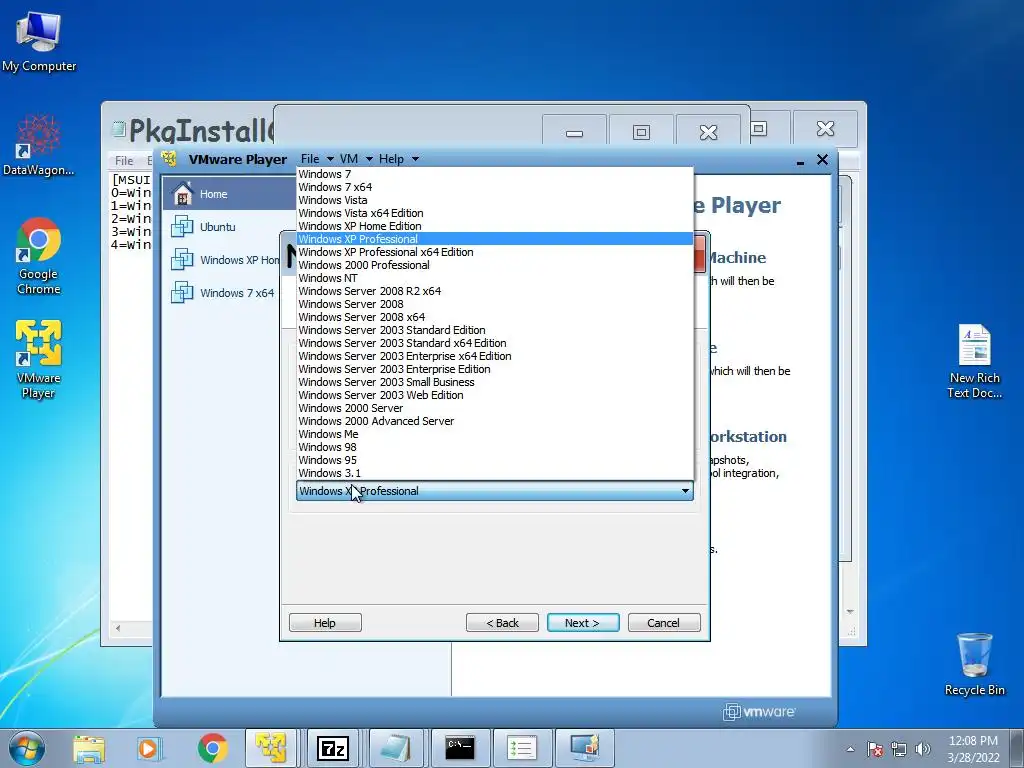Open the New Rich Text Document icon
This screenshot has width=1024, height=768.
point(974,361)
